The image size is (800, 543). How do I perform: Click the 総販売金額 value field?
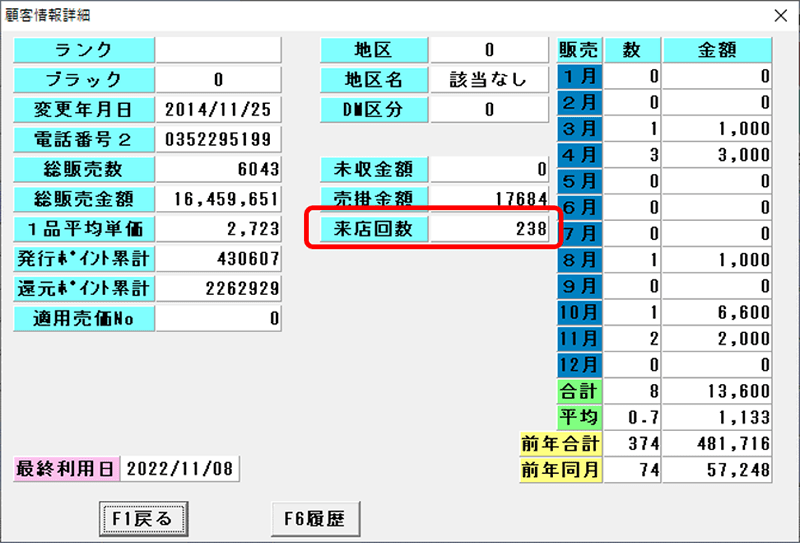pyautogui.click(x=219, y=200)
